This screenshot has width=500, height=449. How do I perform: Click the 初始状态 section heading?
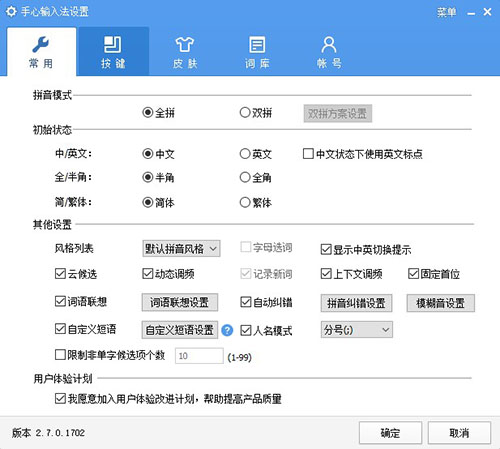[x=52, y=130]
